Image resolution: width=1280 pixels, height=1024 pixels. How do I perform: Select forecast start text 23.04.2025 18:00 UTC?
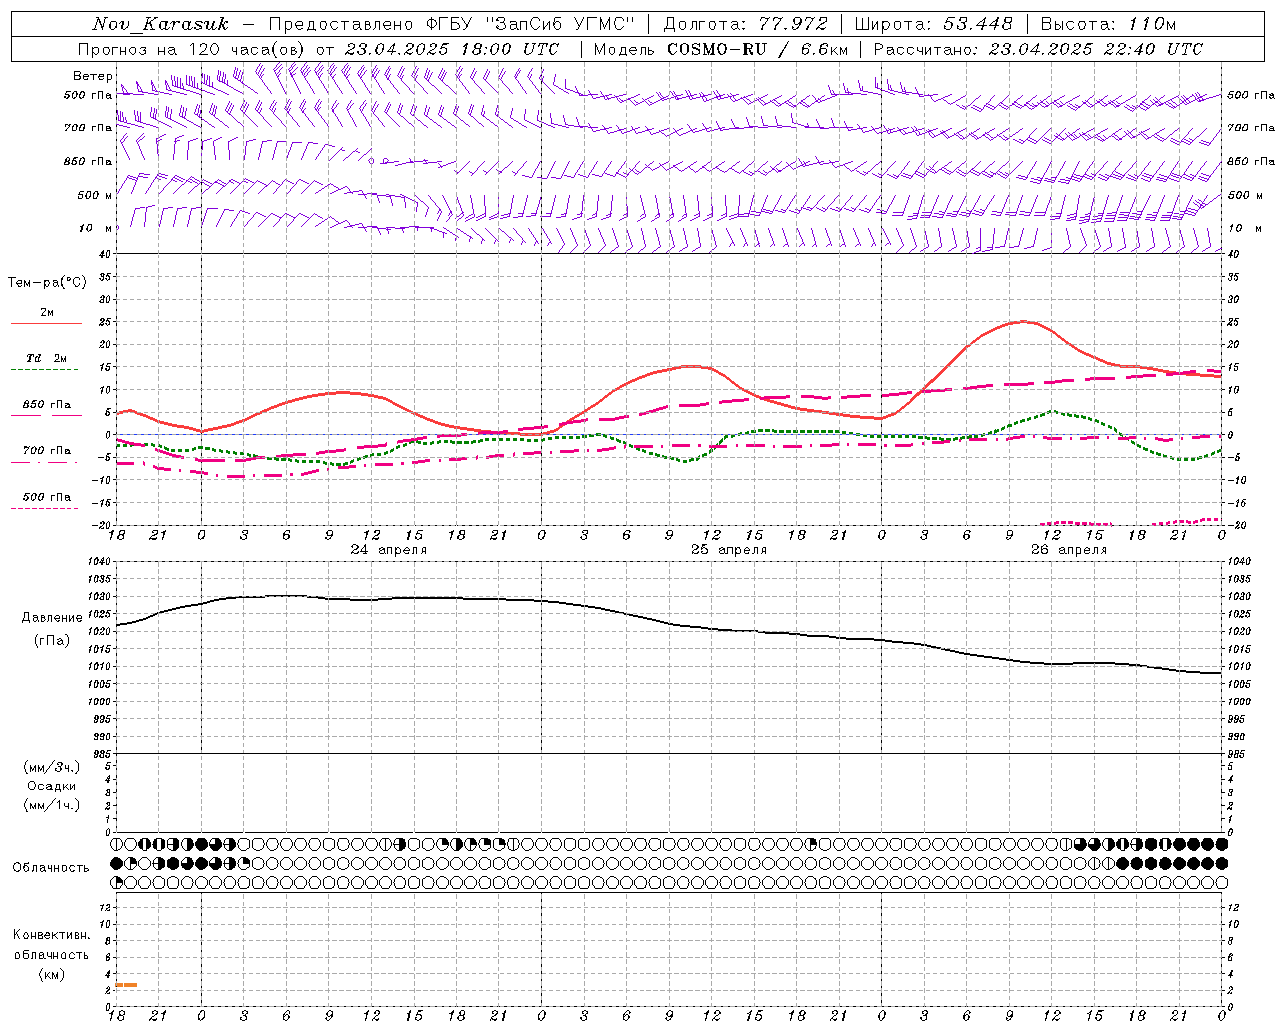pos(452,49)
